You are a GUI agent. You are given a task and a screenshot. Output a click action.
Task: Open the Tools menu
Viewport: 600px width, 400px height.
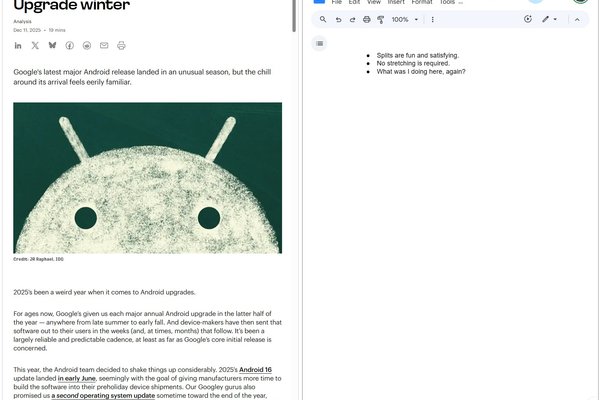tap(447, 2)
